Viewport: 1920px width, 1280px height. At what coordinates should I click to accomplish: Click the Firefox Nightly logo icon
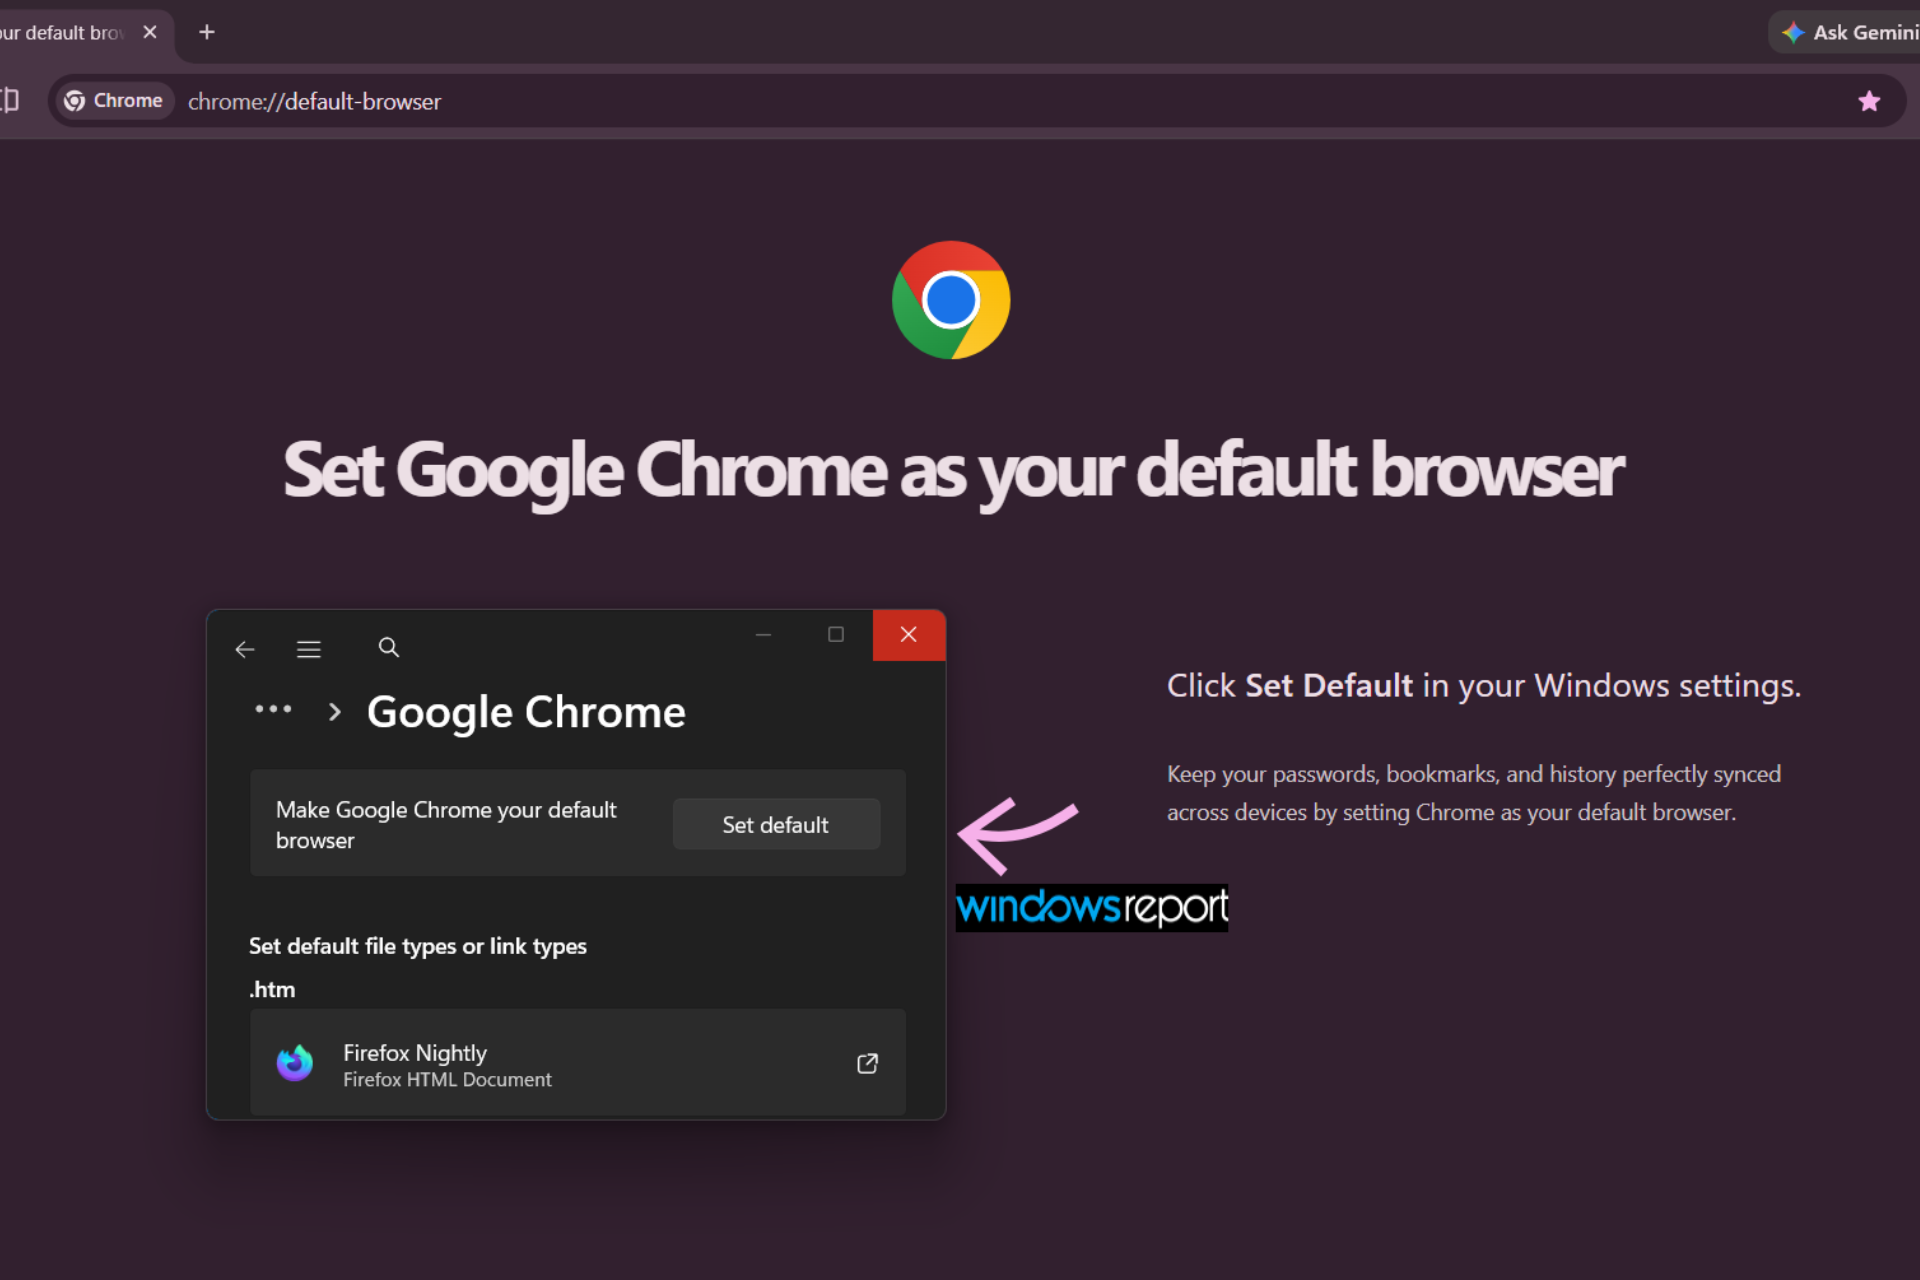[x=295, y=1063]
